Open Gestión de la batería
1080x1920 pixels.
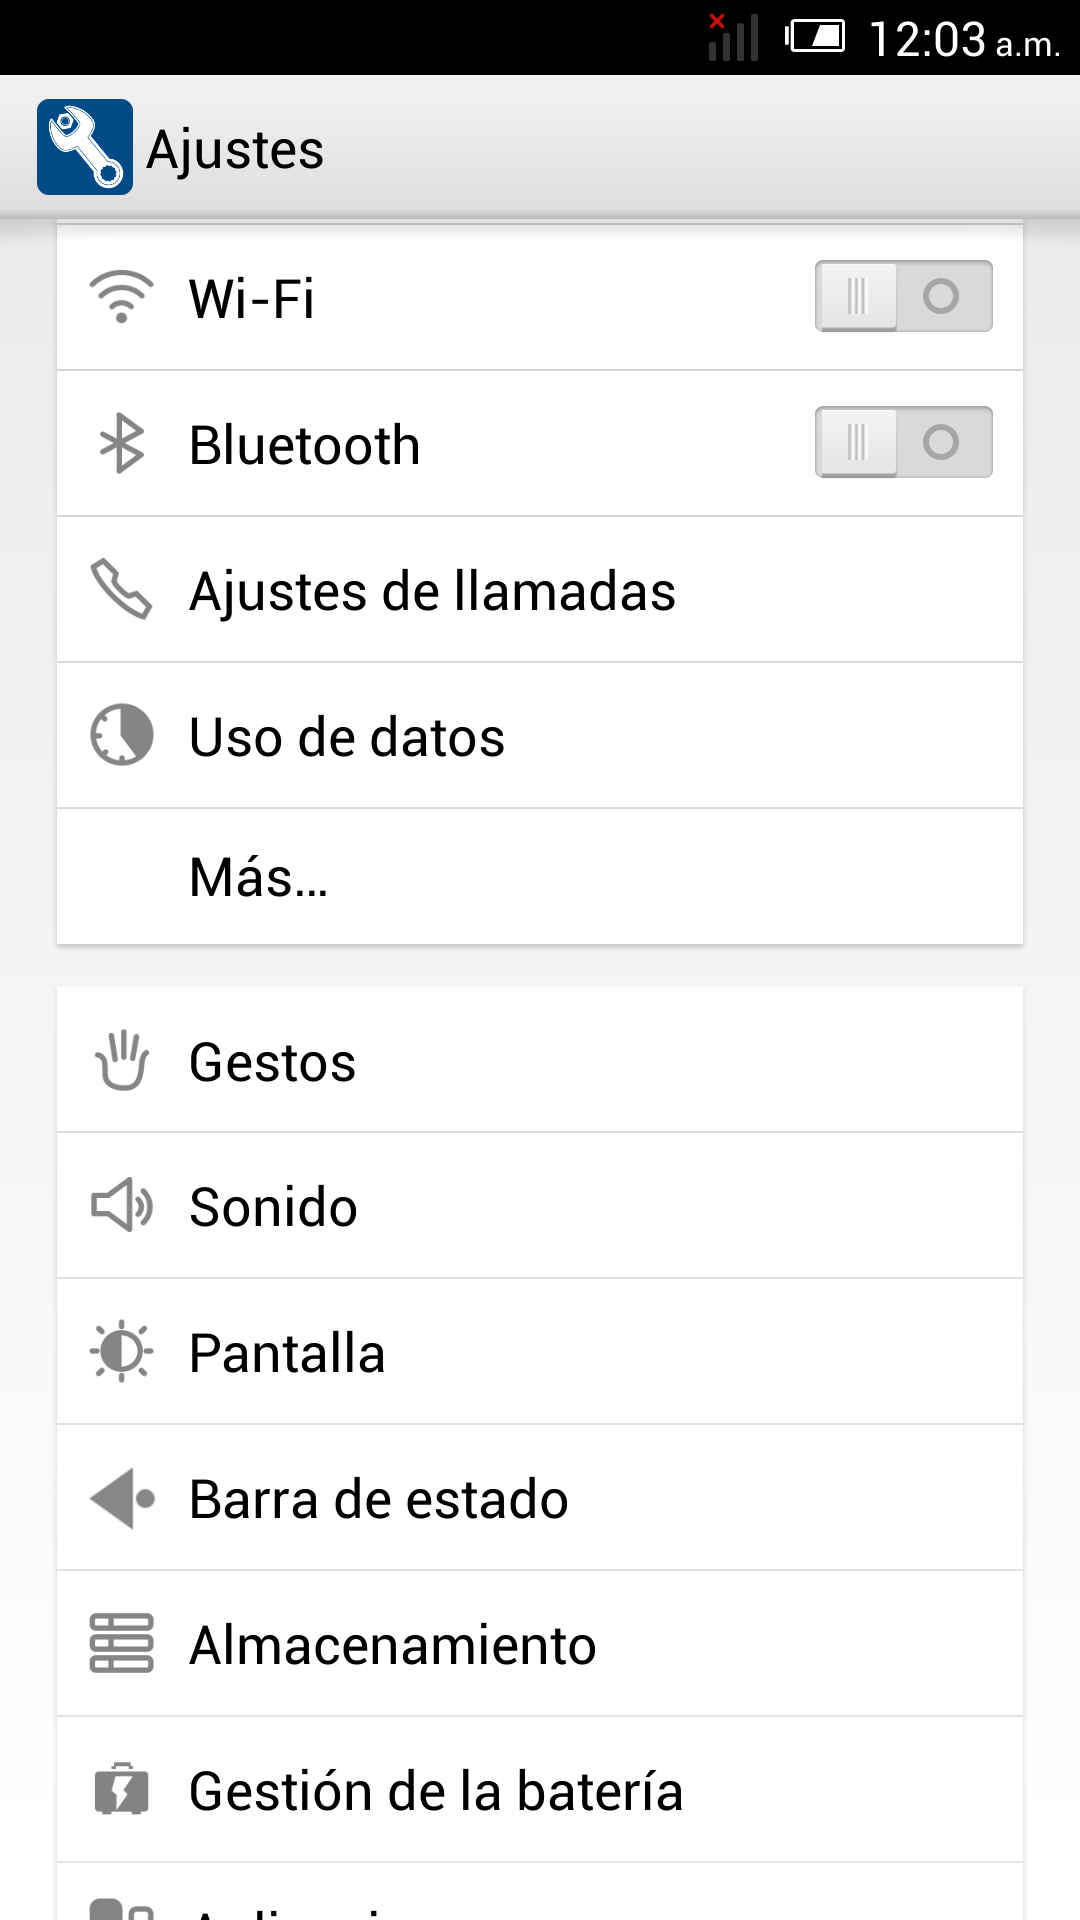436,1791
